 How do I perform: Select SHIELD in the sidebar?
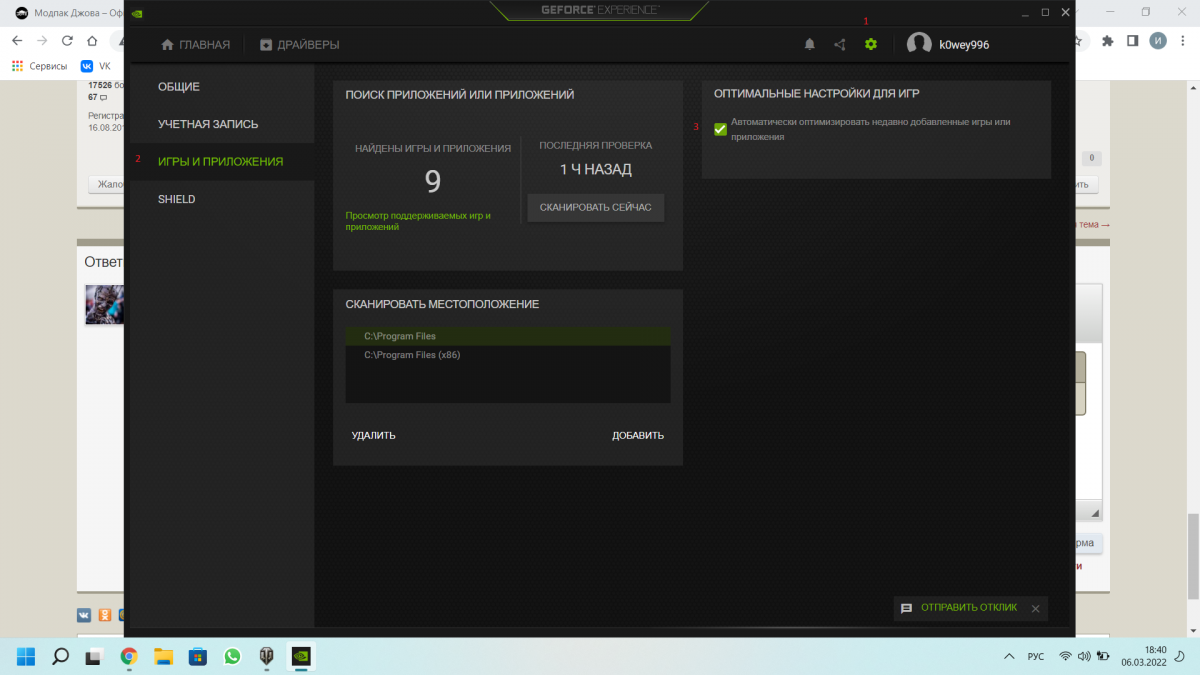[x=176, y=199]
